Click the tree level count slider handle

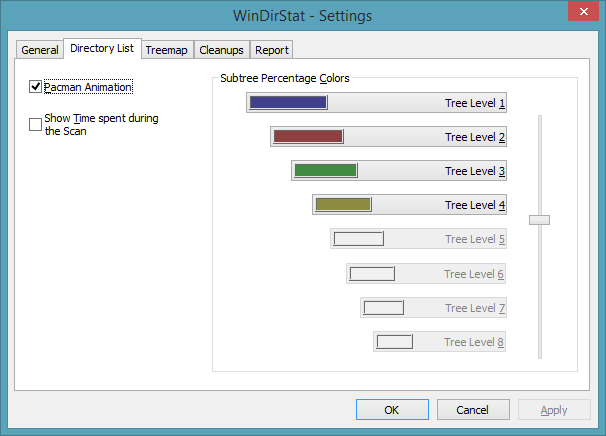pos(540,219)
